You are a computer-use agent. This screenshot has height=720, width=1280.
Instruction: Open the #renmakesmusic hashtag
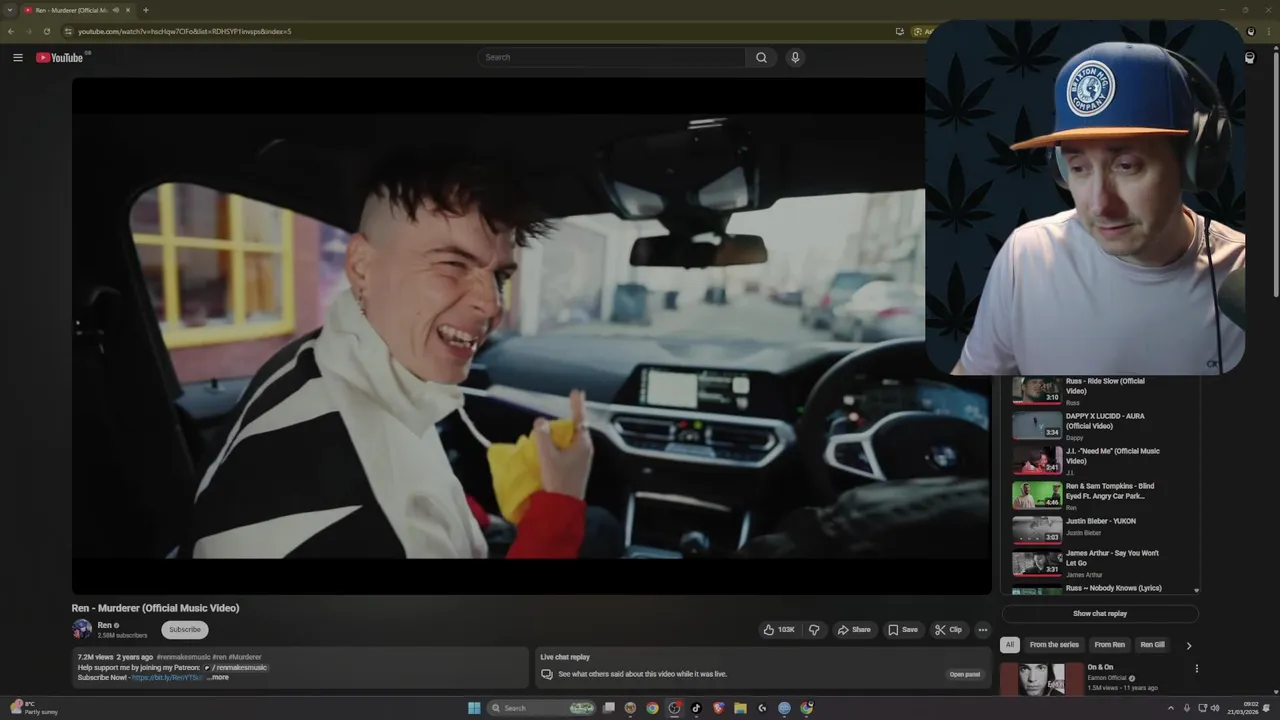click(183, 657)
